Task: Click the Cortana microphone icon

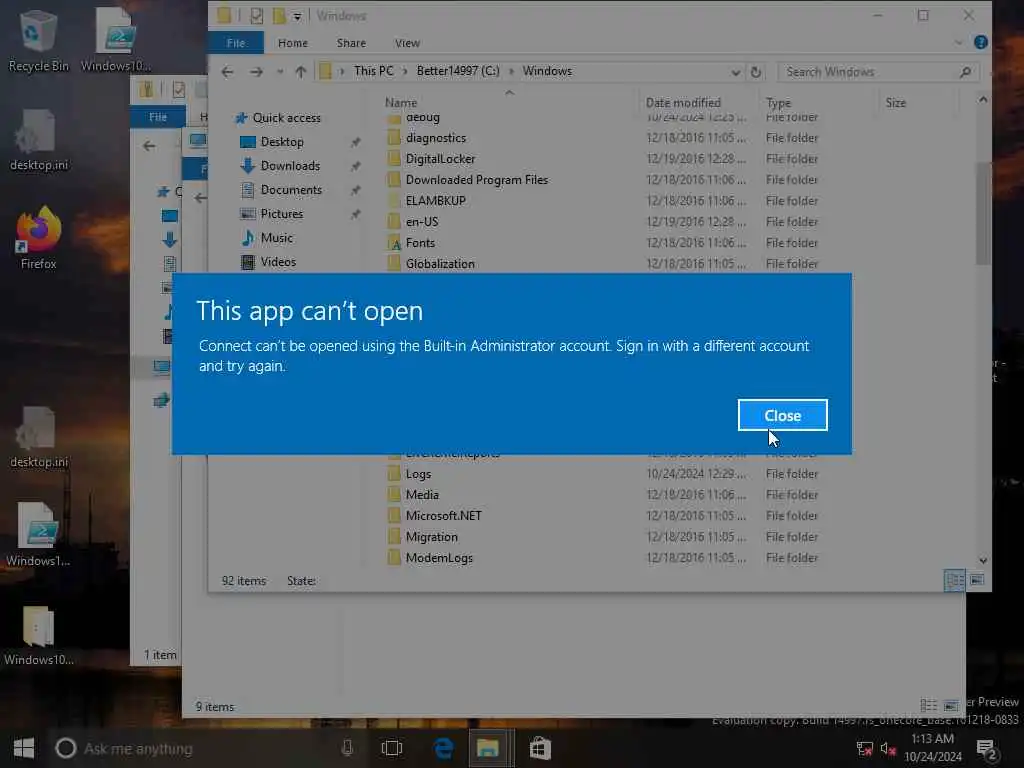Action: tap(347, 748)
